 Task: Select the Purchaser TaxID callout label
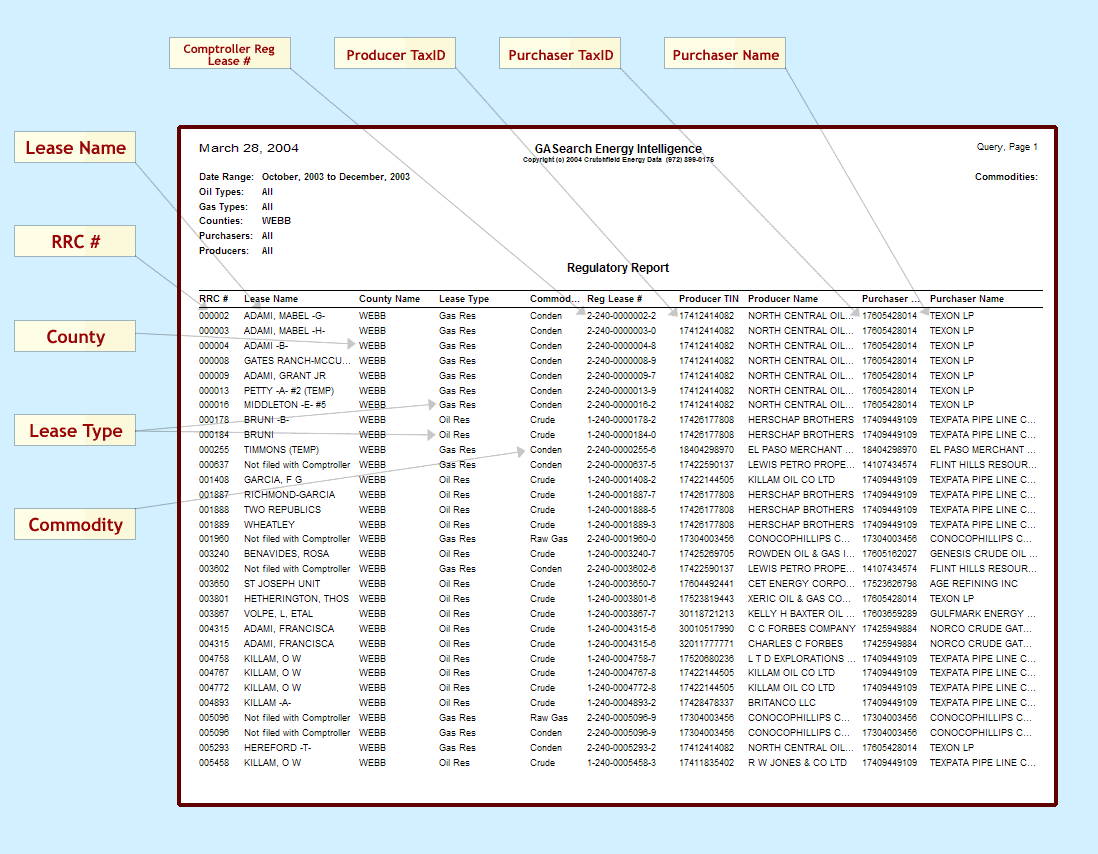[x=561, y=55]
